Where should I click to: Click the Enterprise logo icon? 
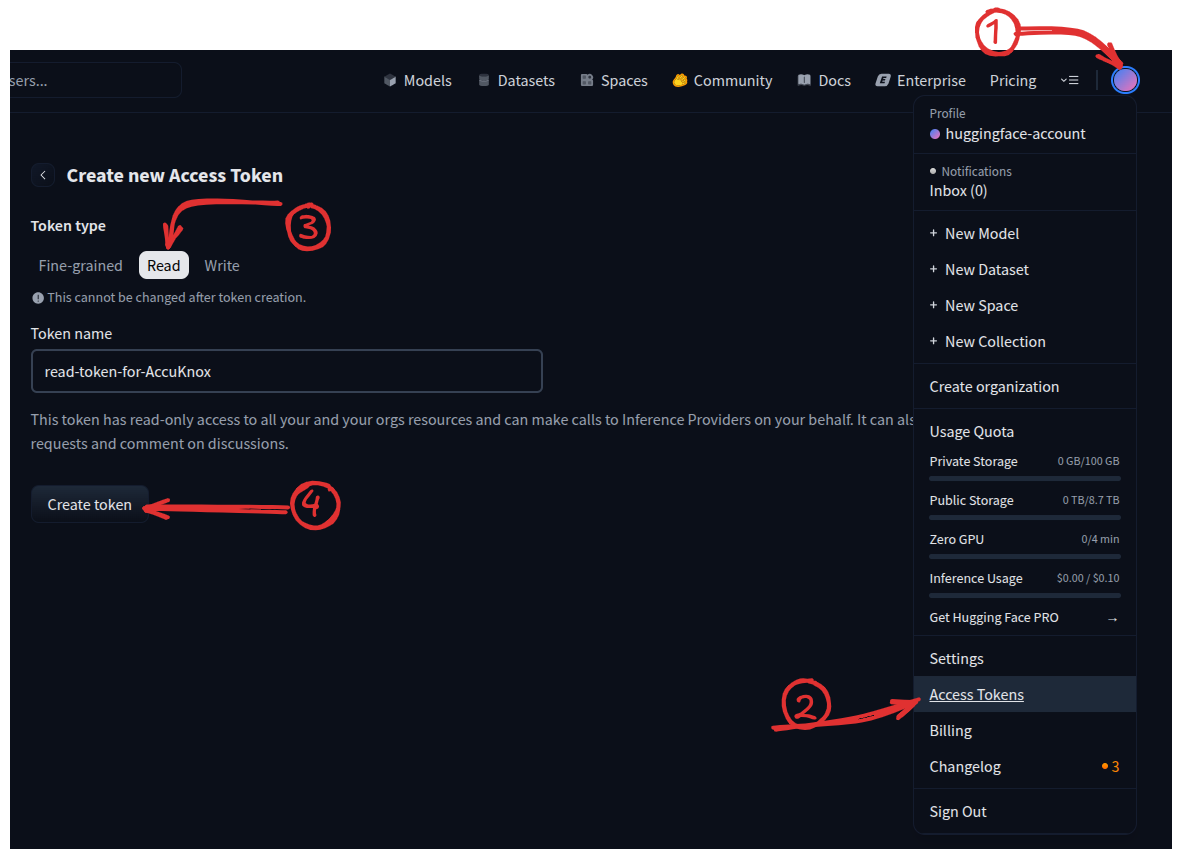883,81
